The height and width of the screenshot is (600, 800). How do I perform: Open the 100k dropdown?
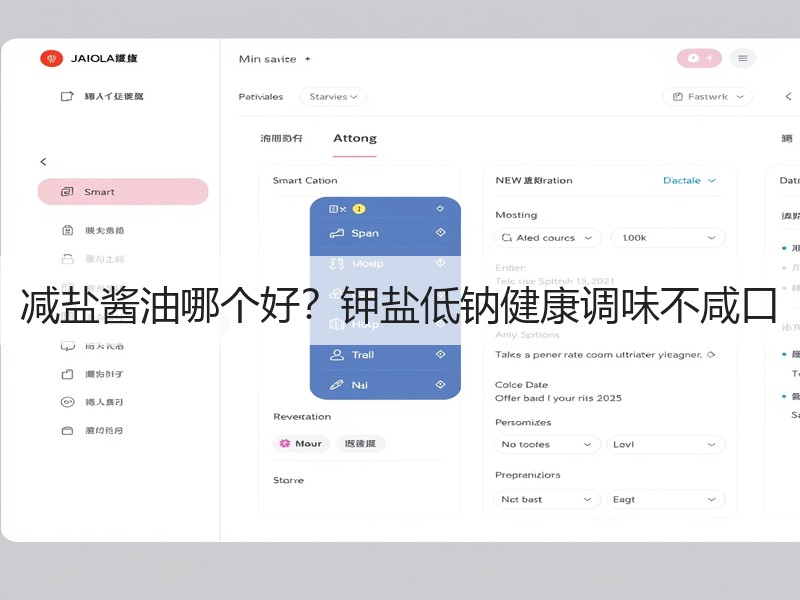coord(668,238)
